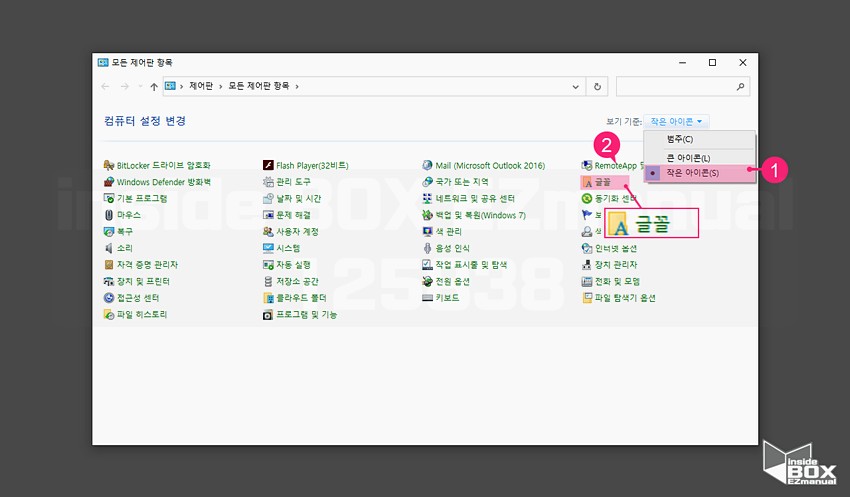Minimize the 모든 제어판 항목 window
This screenshot has height=497, width=850.
point(683,63)
